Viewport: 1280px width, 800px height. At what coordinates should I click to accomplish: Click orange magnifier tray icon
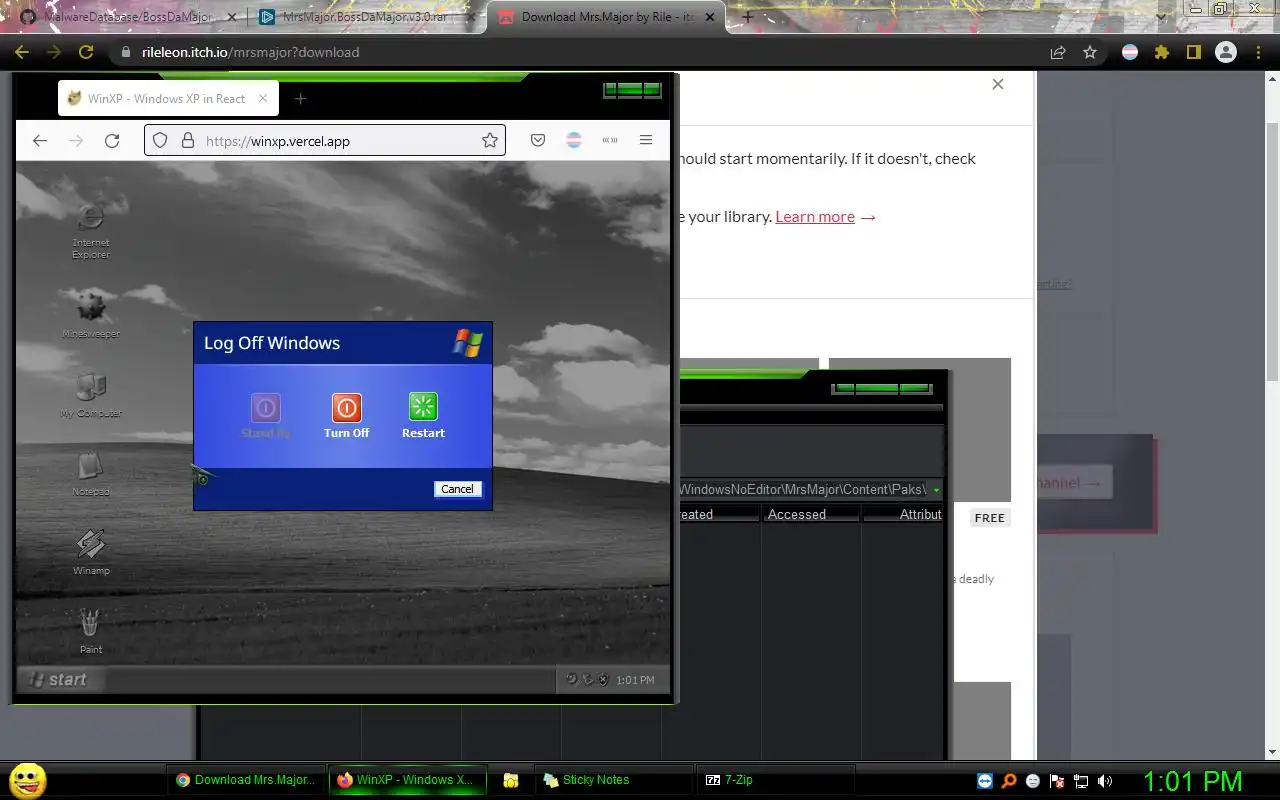pos(1010,781)
